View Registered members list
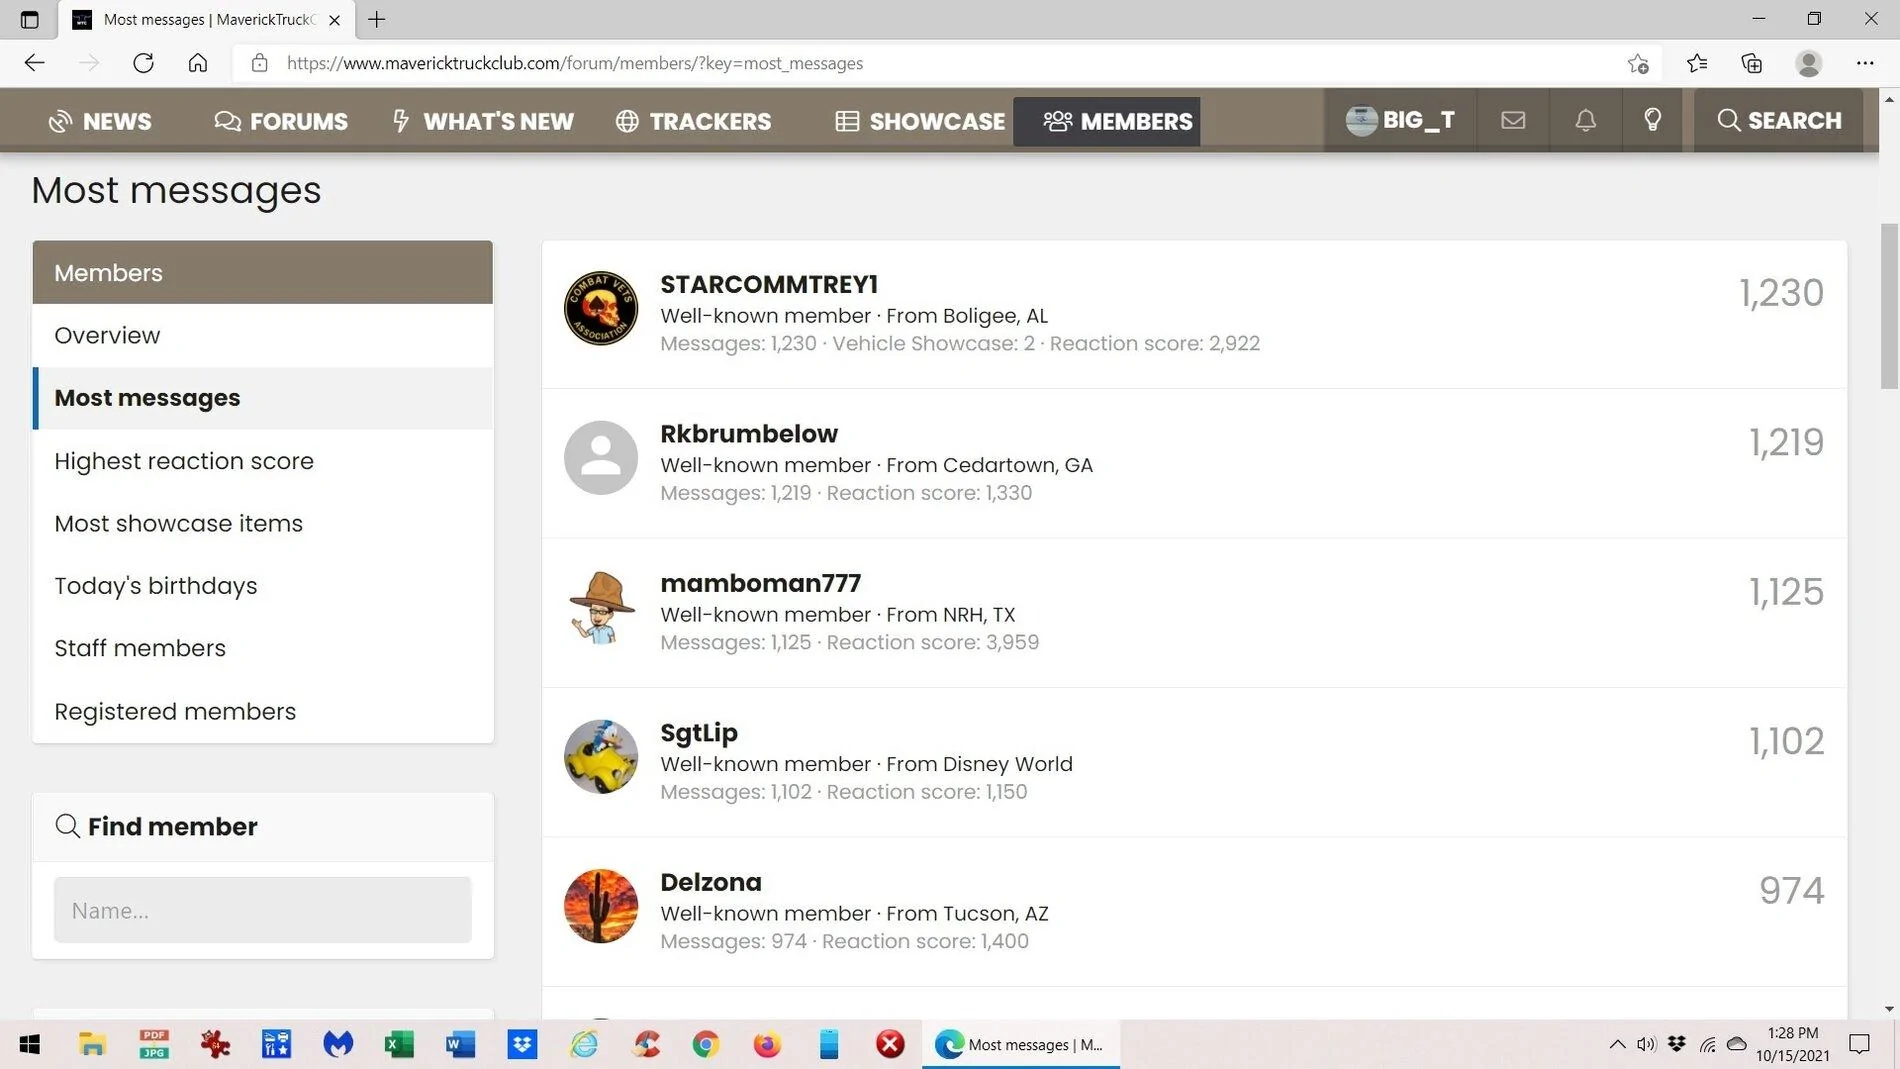 click(263, 711)
